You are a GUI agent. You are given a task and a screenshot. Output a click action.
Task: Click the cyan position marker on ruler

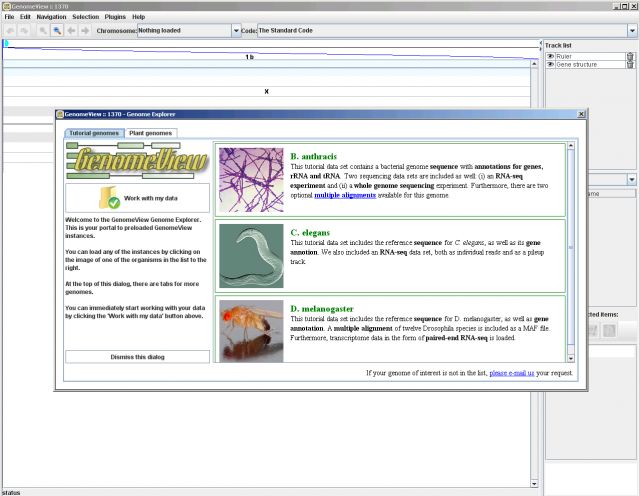[x=6, y=44]
